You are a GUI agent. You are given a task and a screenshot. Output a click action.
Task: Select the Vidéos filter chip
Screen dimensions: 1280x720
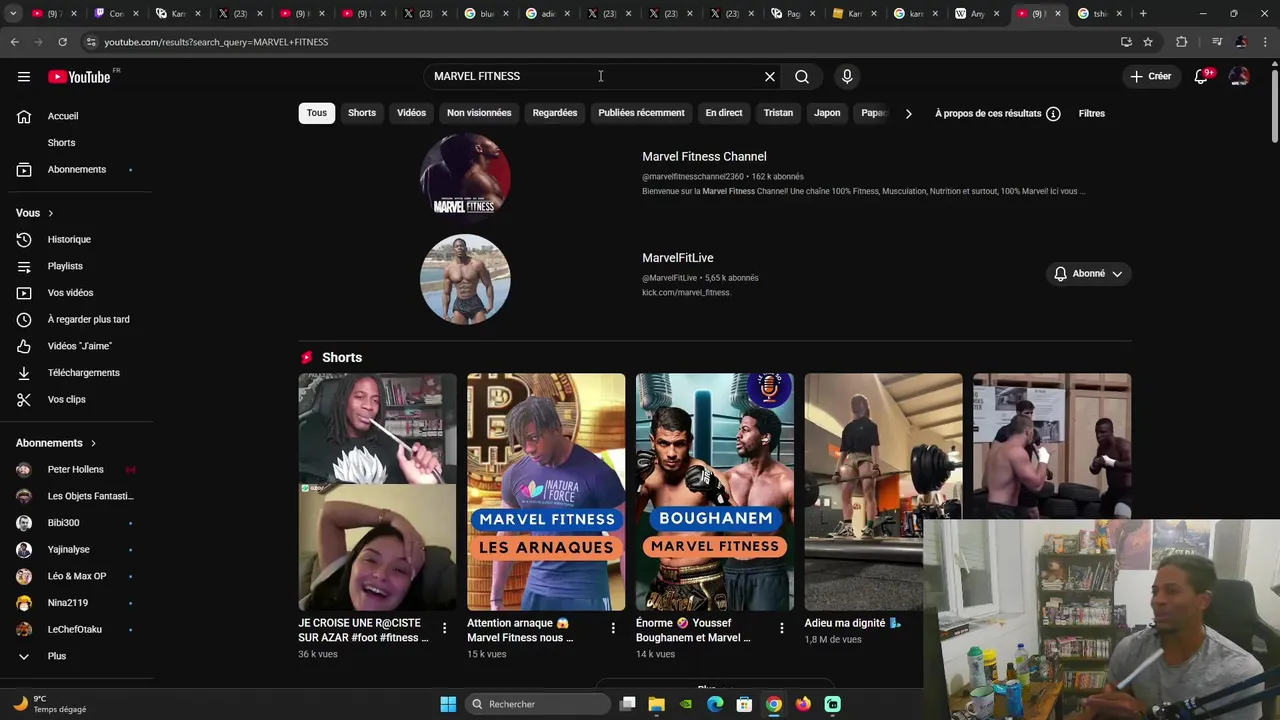[x=411, y=113]
